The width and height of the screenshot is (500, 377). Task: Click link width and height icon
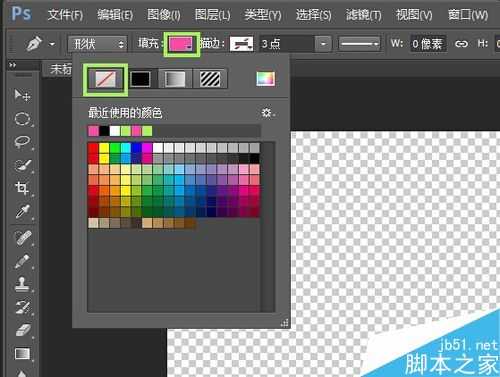[x=461, y=44]
